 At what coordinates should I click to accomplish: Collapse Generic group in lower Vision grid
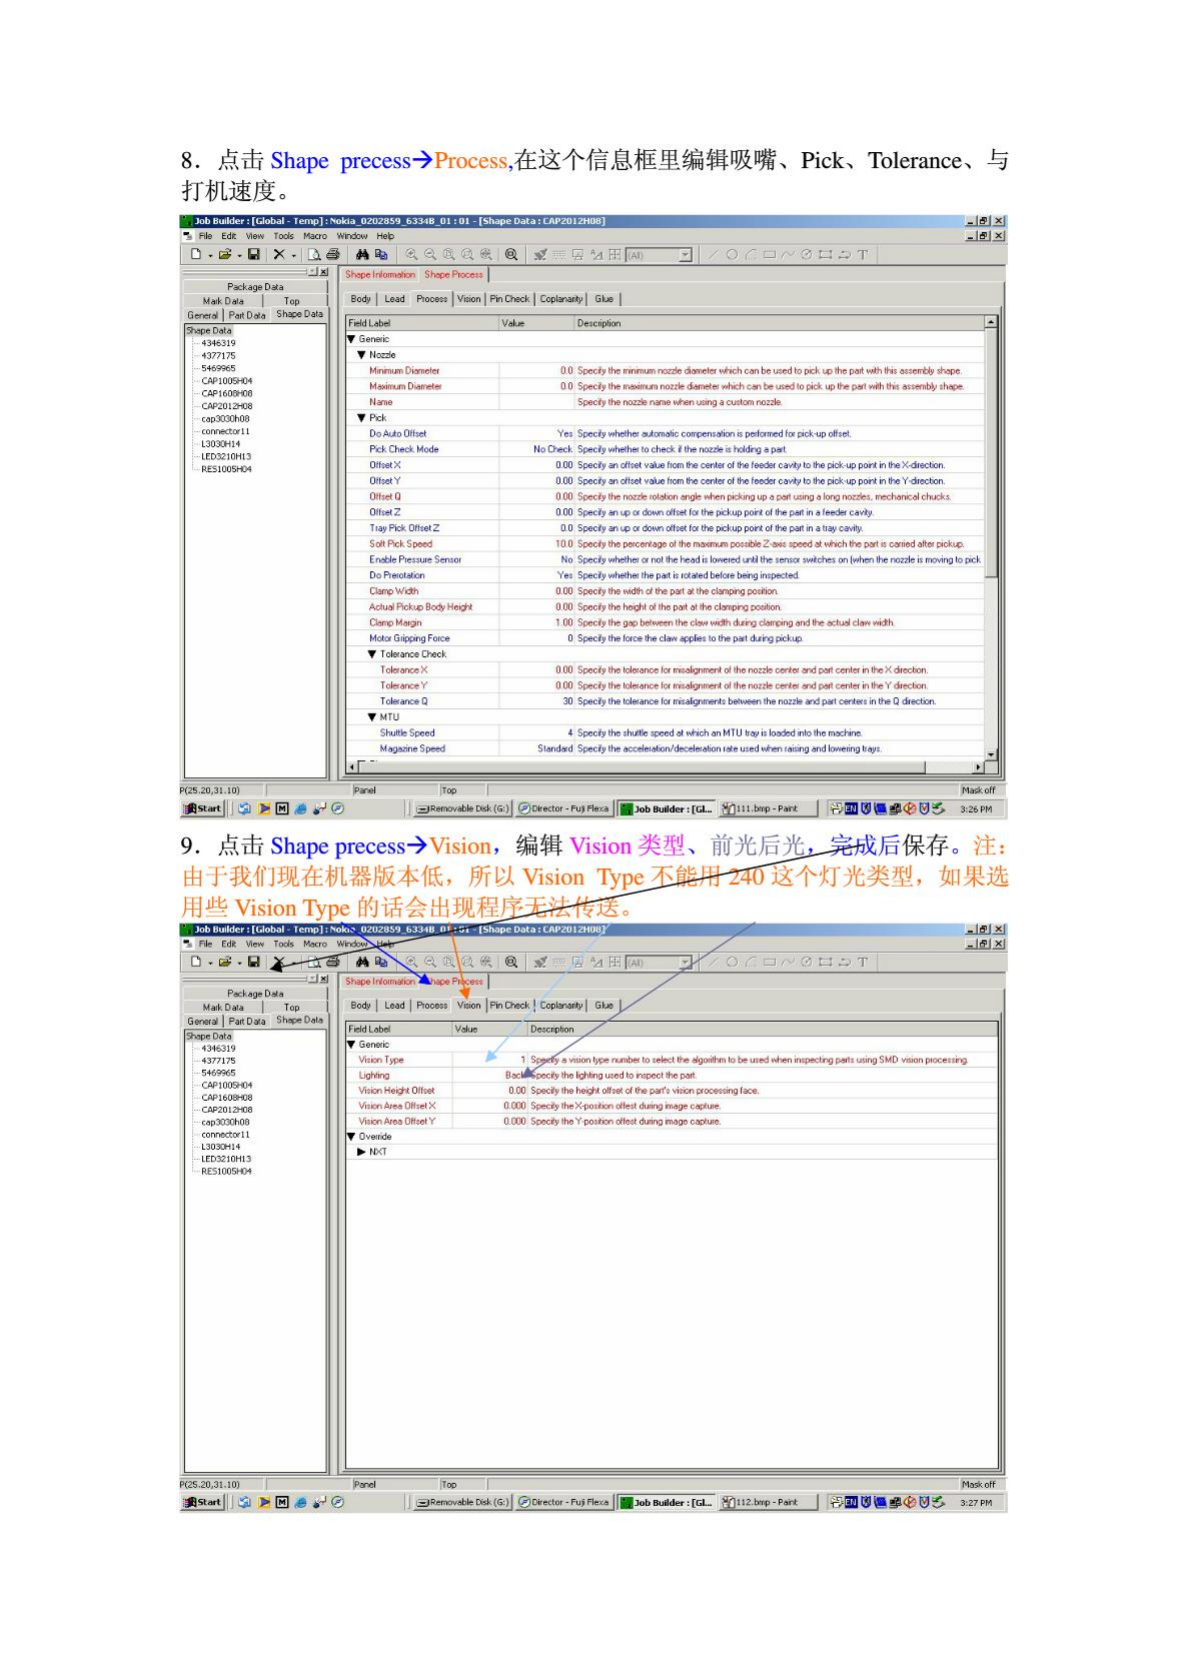point(352,1044)
